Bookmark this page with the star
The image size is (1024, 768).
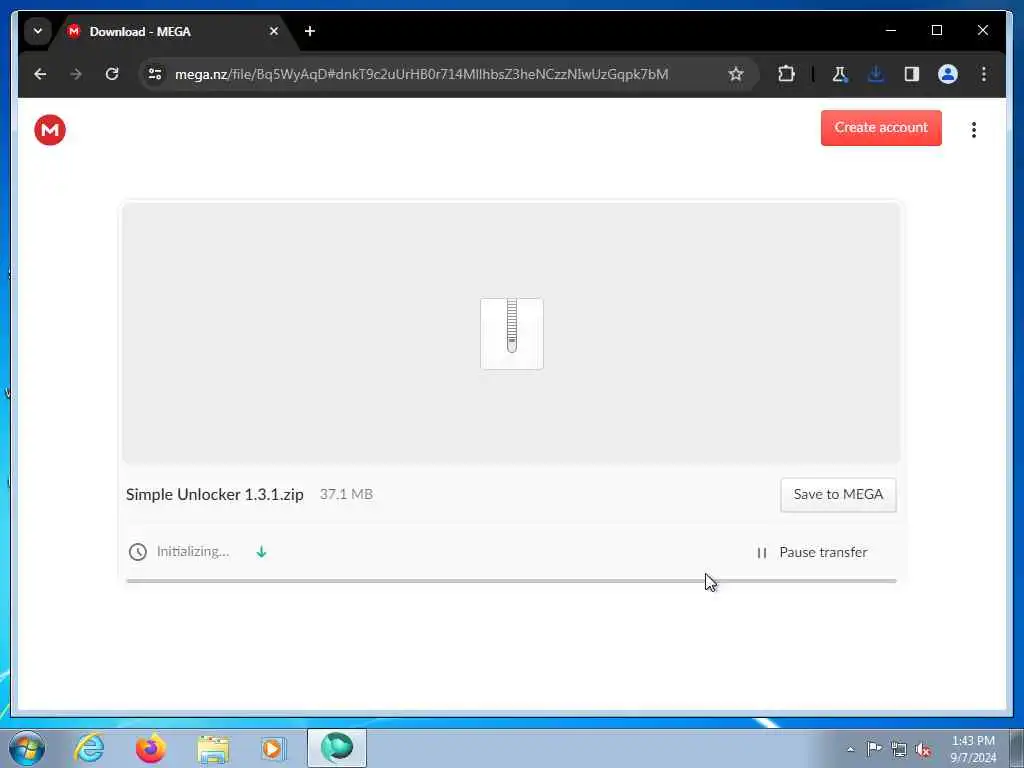tap(735, 74)
